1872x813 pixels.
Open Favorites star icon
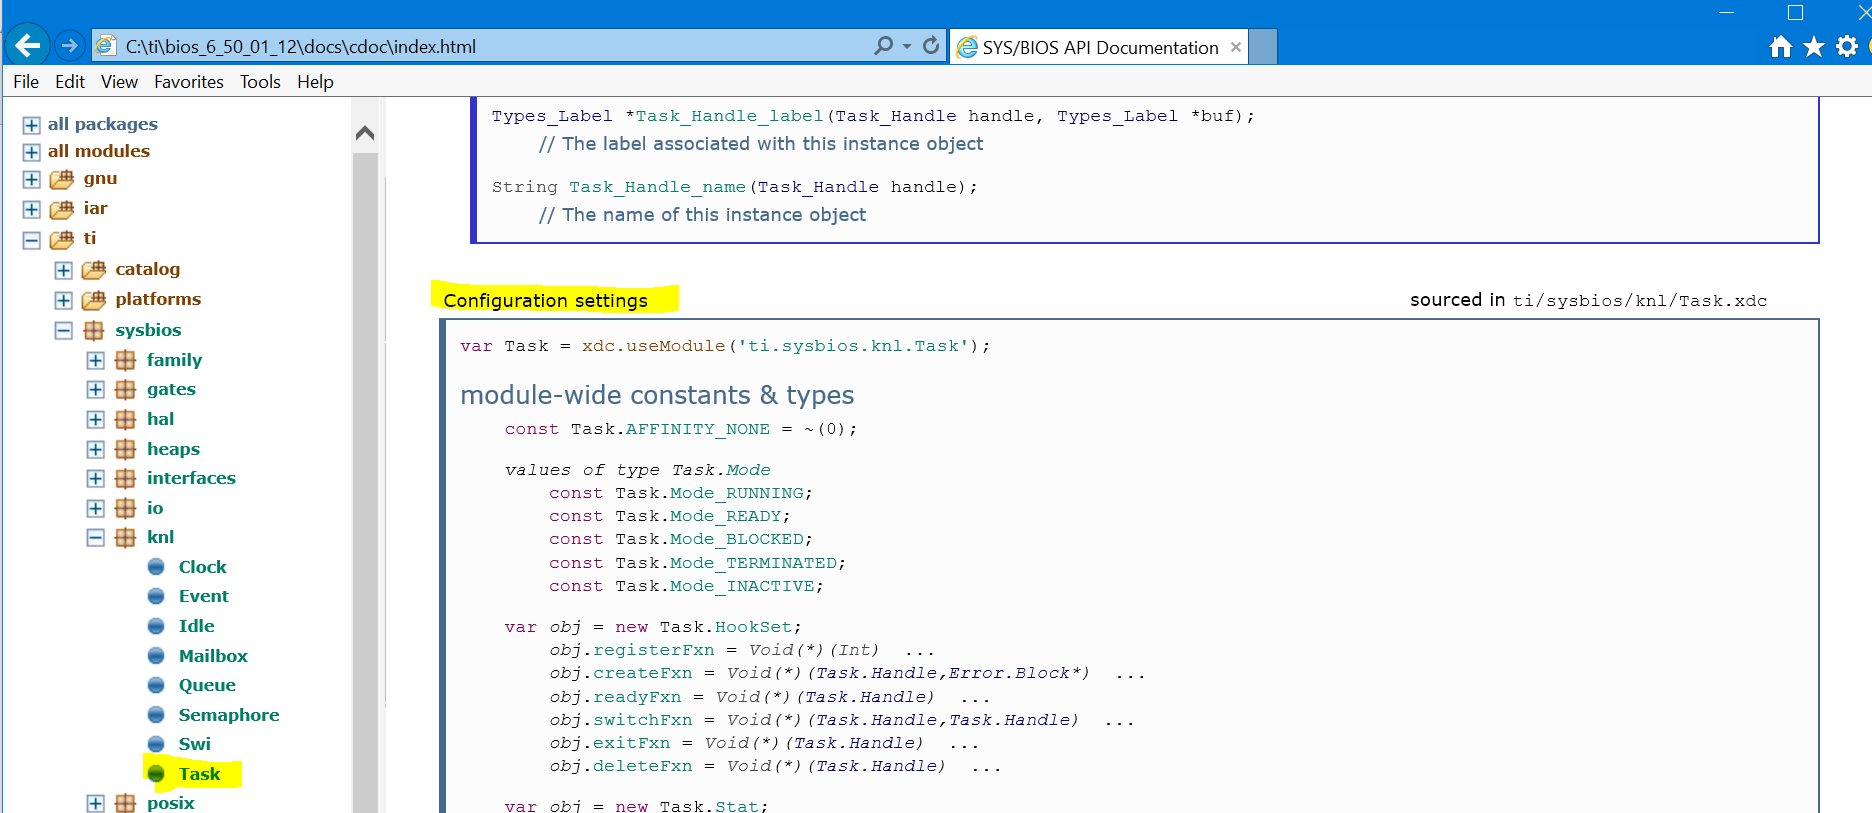pos(1814,47)
